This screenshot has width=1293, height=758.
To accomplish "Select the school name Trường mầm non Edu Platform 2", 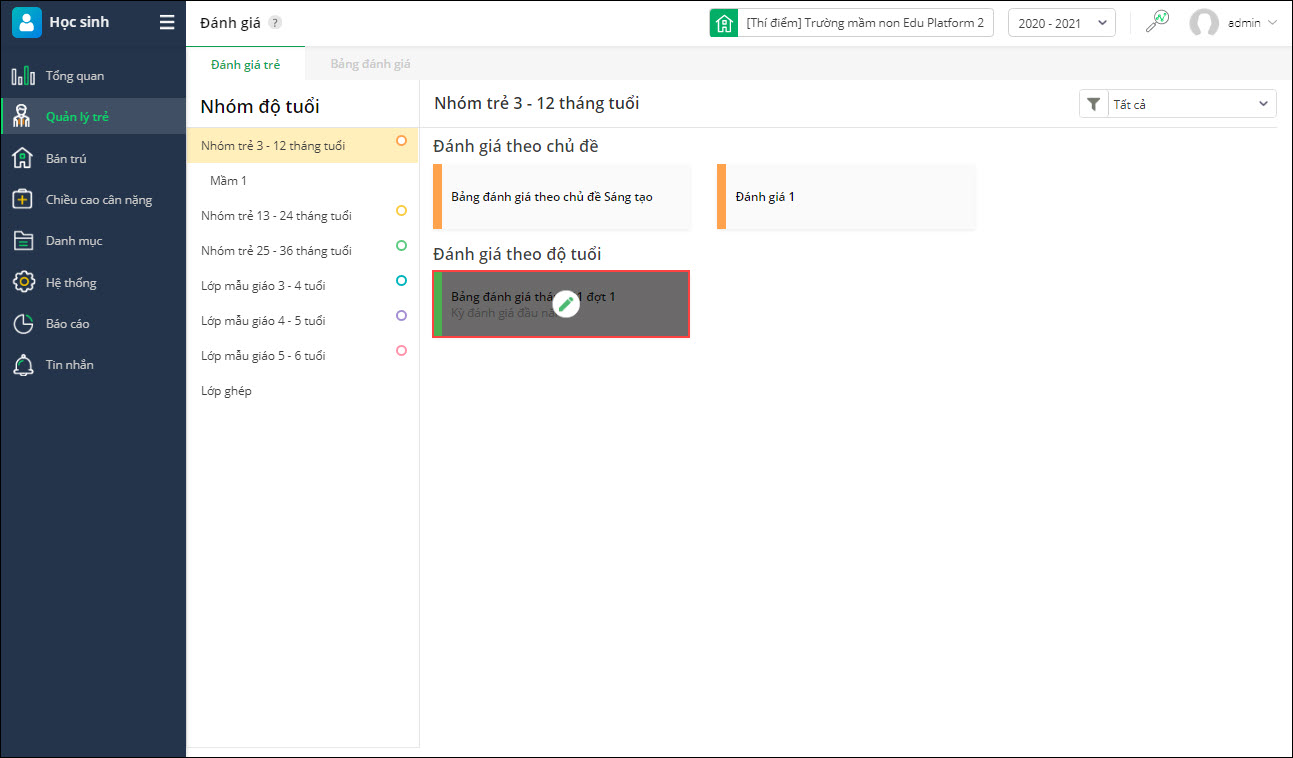I will (x=865, y=23).
